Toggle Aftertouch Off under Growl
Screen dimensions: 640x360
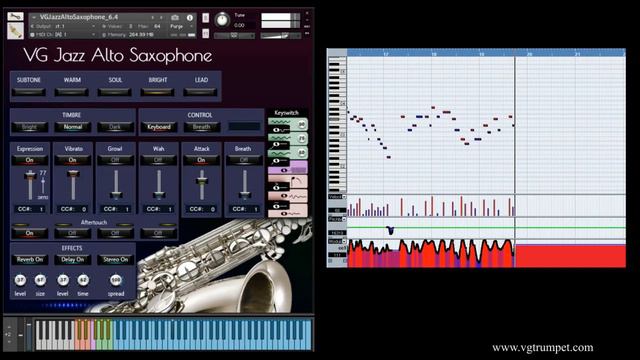pos(115,233)
